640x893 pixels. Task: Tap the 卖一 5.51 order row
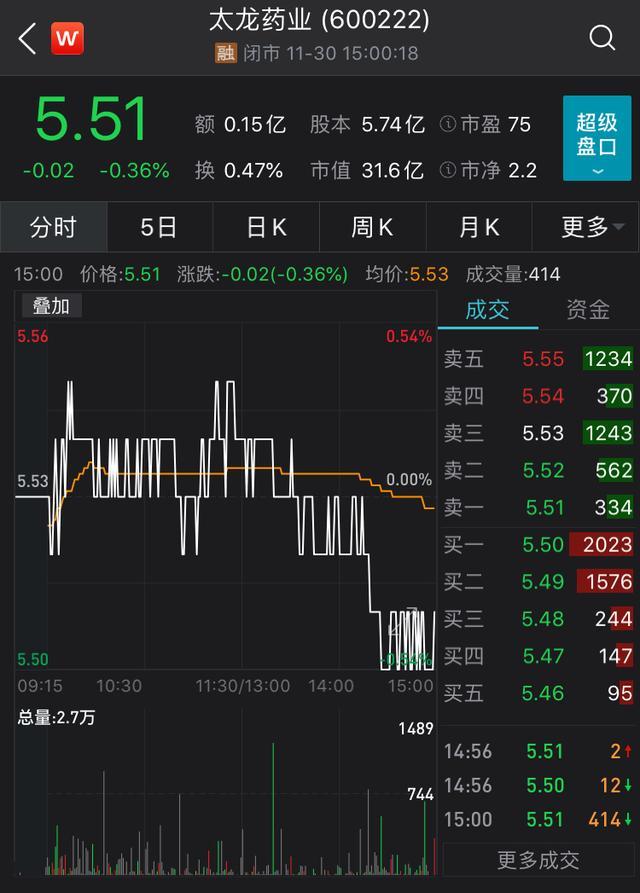coord(538,507)
